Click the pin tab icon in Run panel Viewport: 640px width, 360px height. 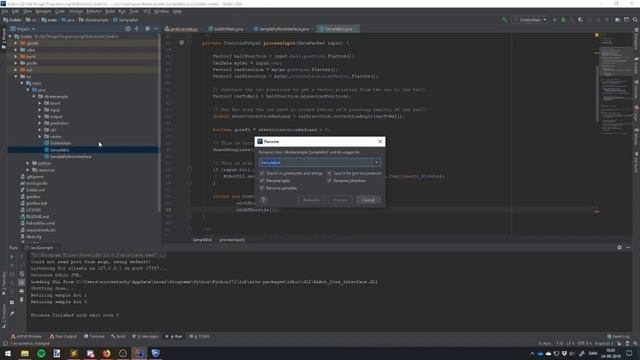pos(12,313)
